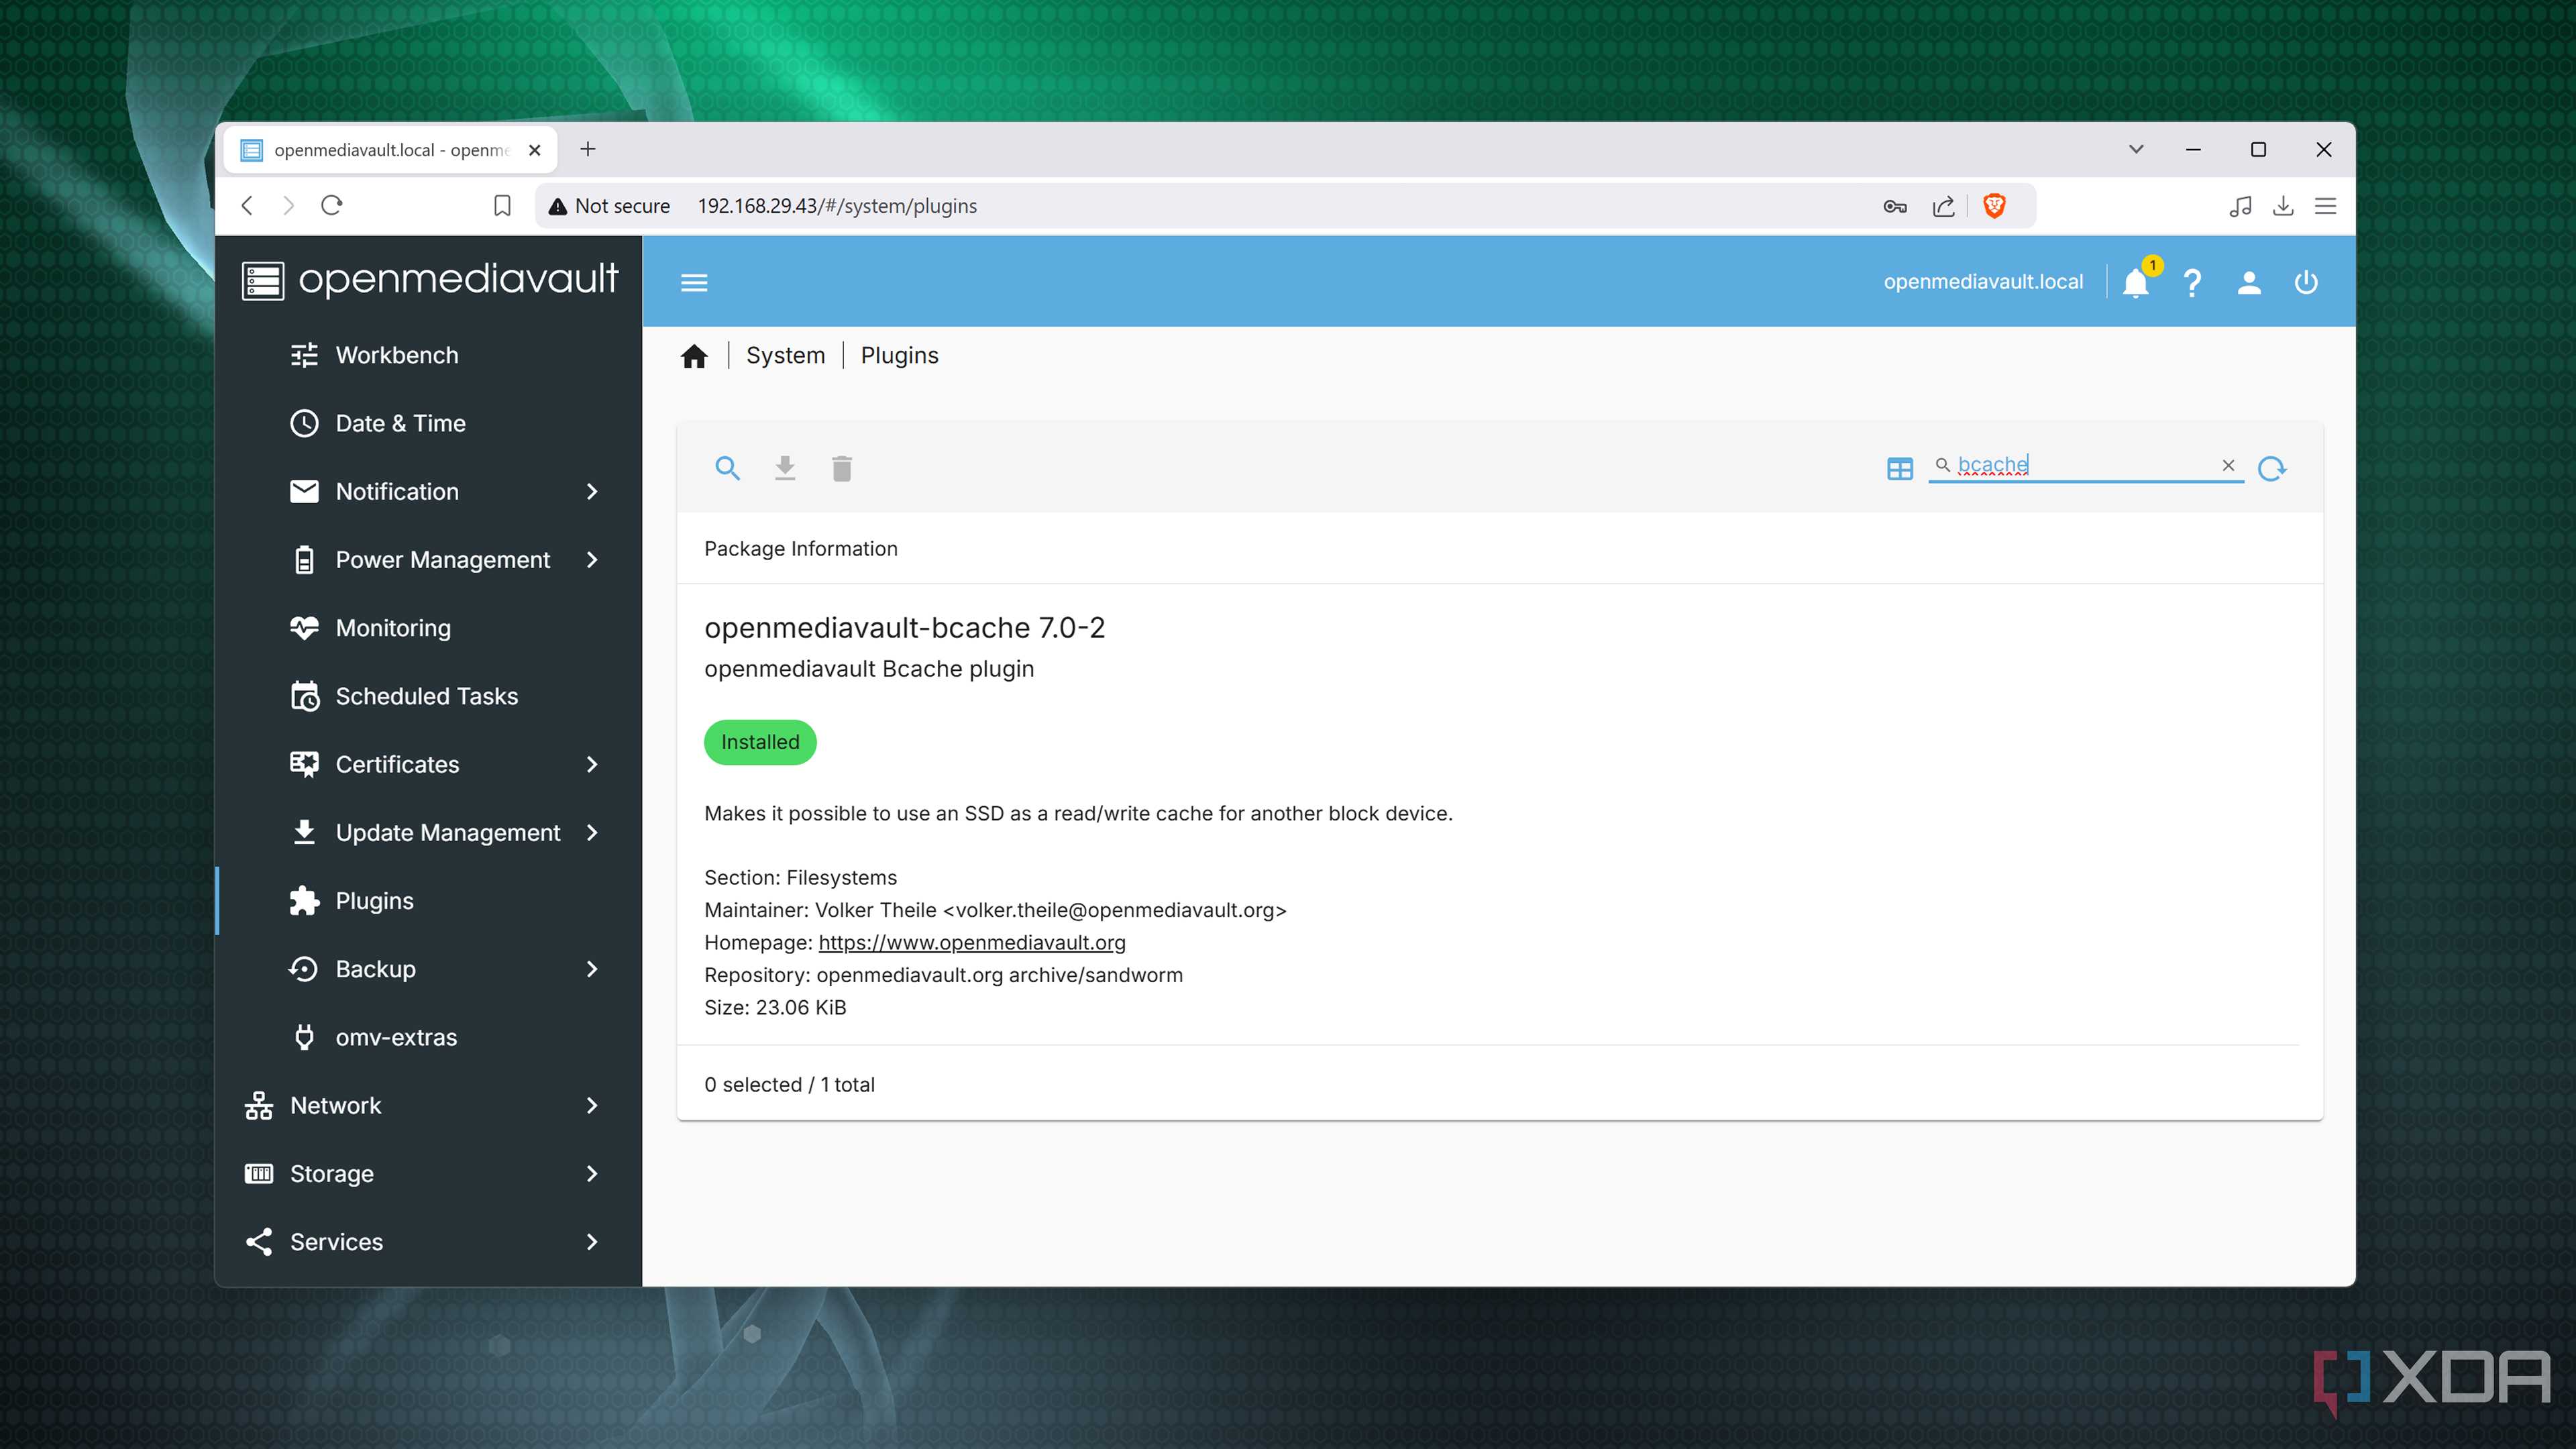The image size is (2576, 1449).
Task: Open the user account menu
Action: 2249,282
